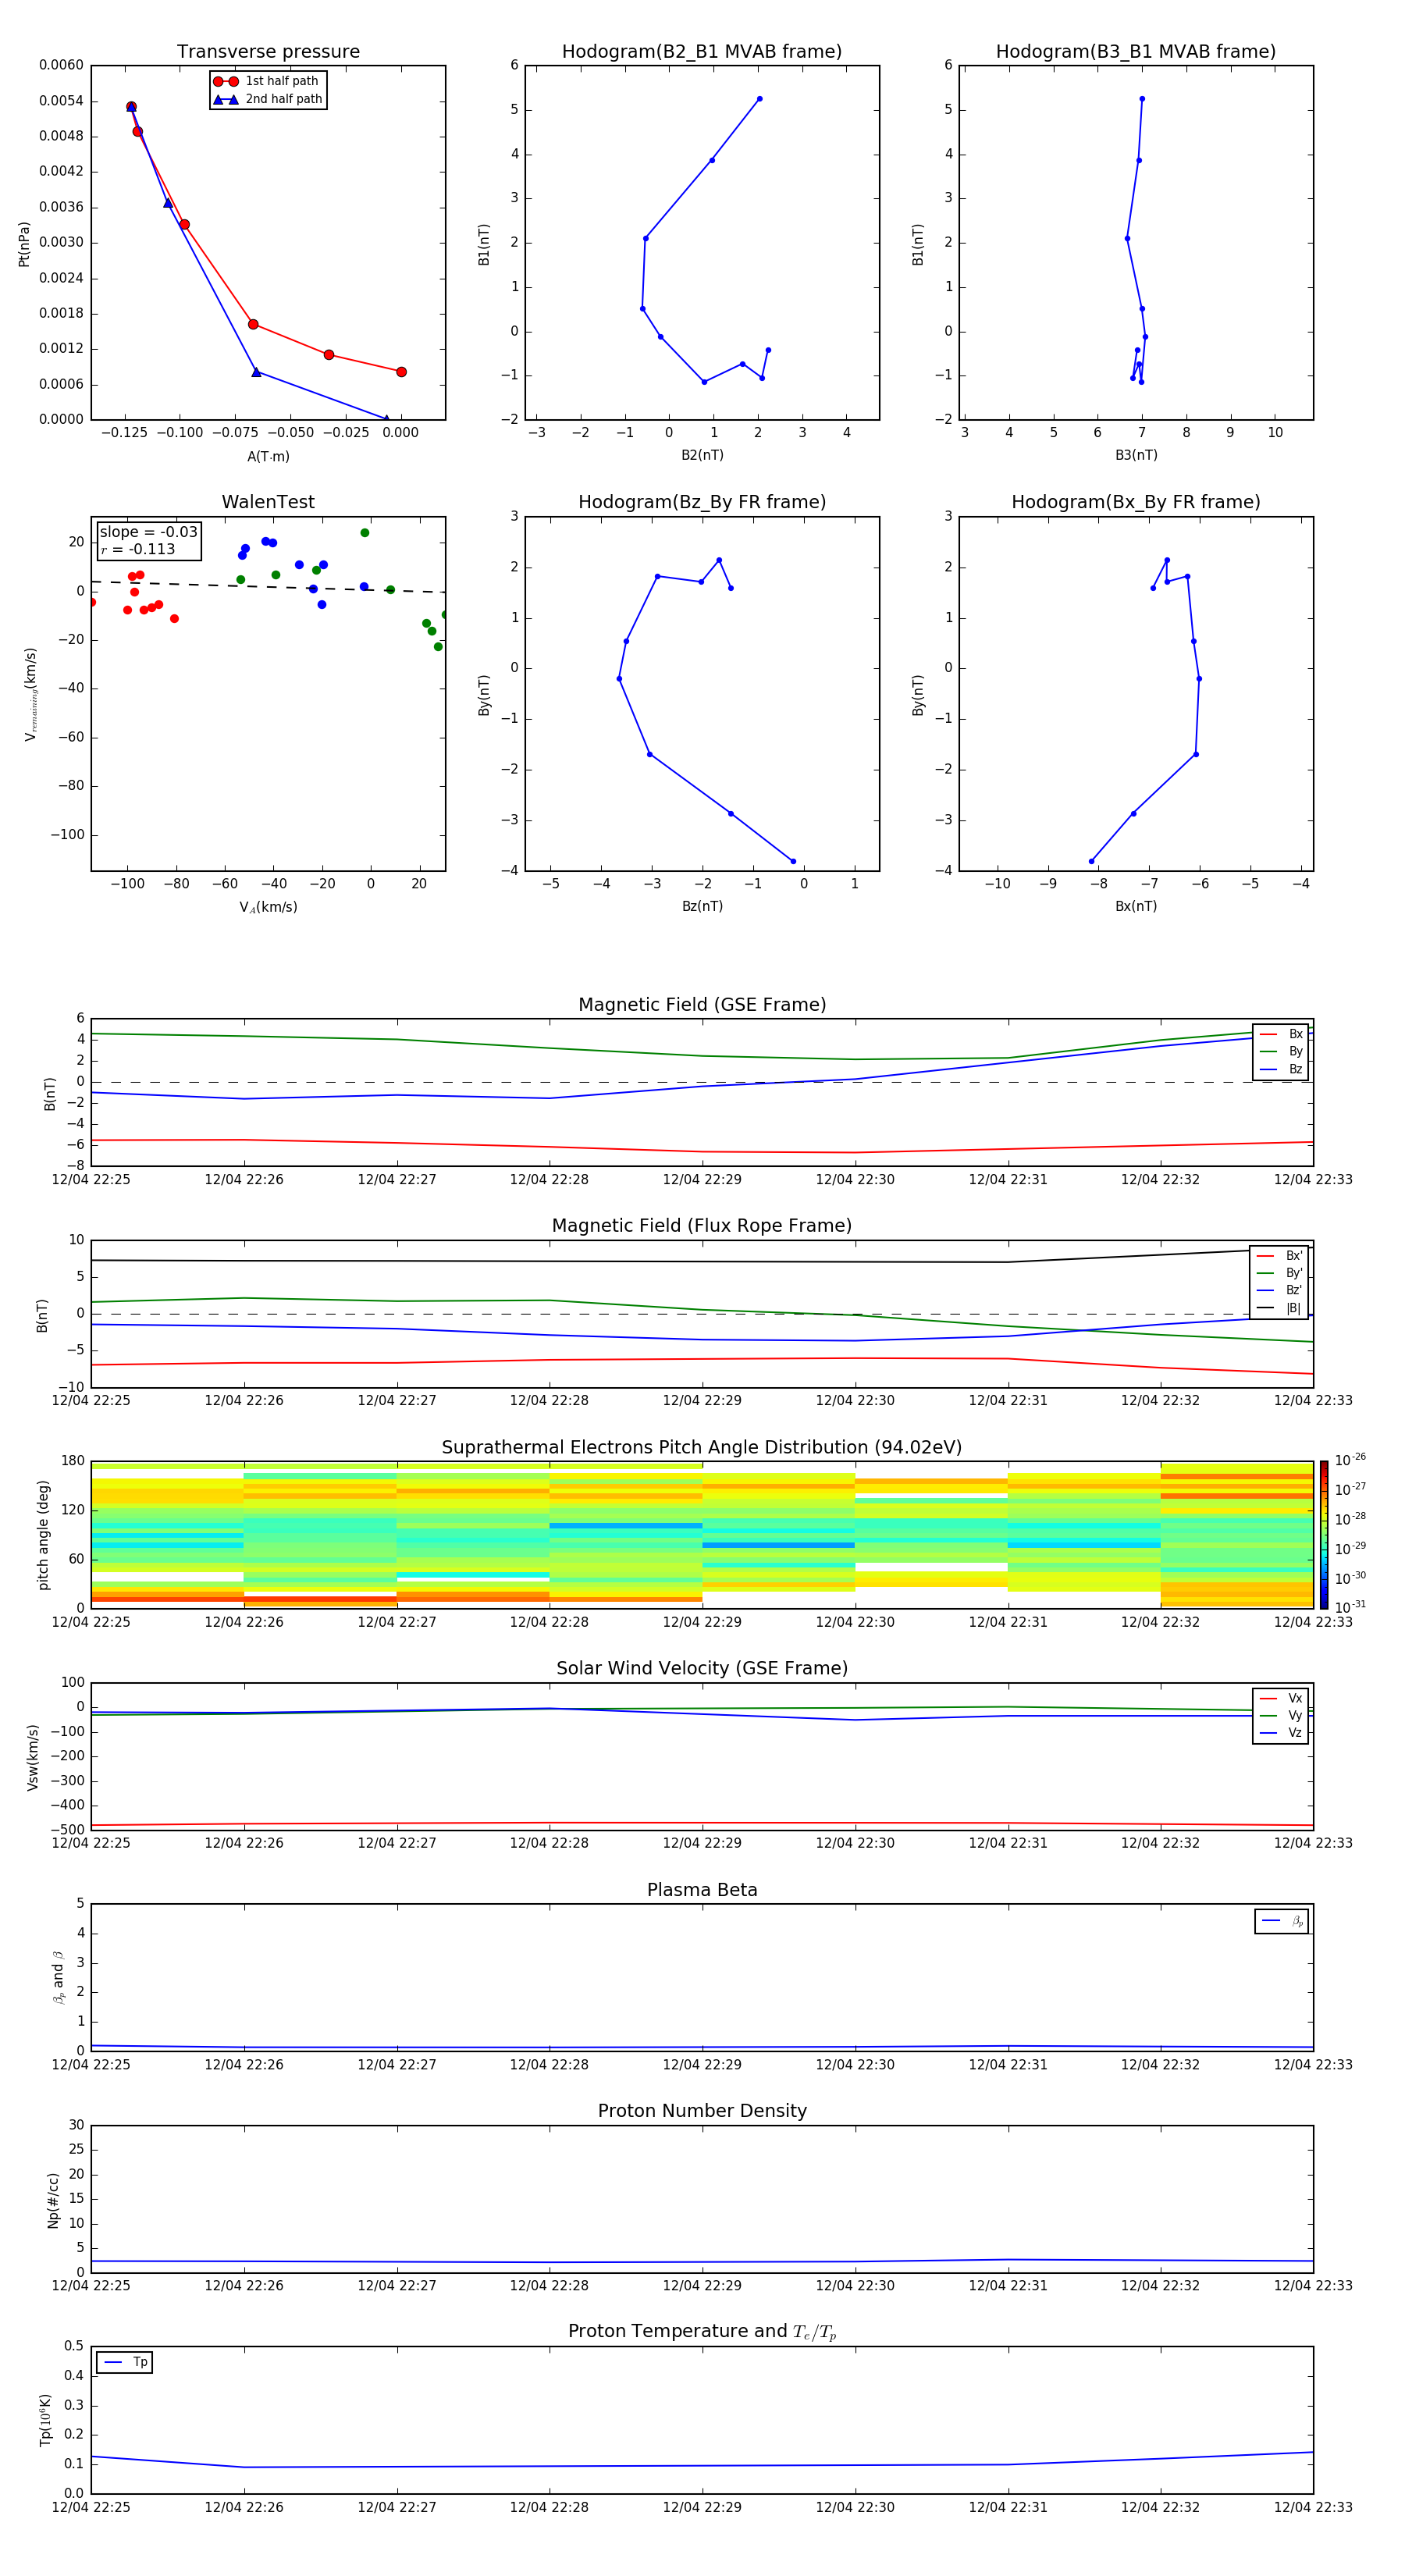
Task: Select the 'Tp(10^6K)' y-axis label
Action: (x=45, y=2420)
